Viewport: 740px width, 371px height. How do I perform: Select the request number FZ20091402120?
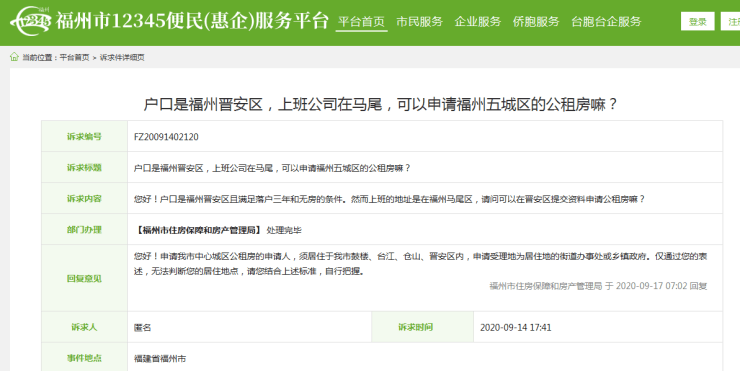(166, 137)
